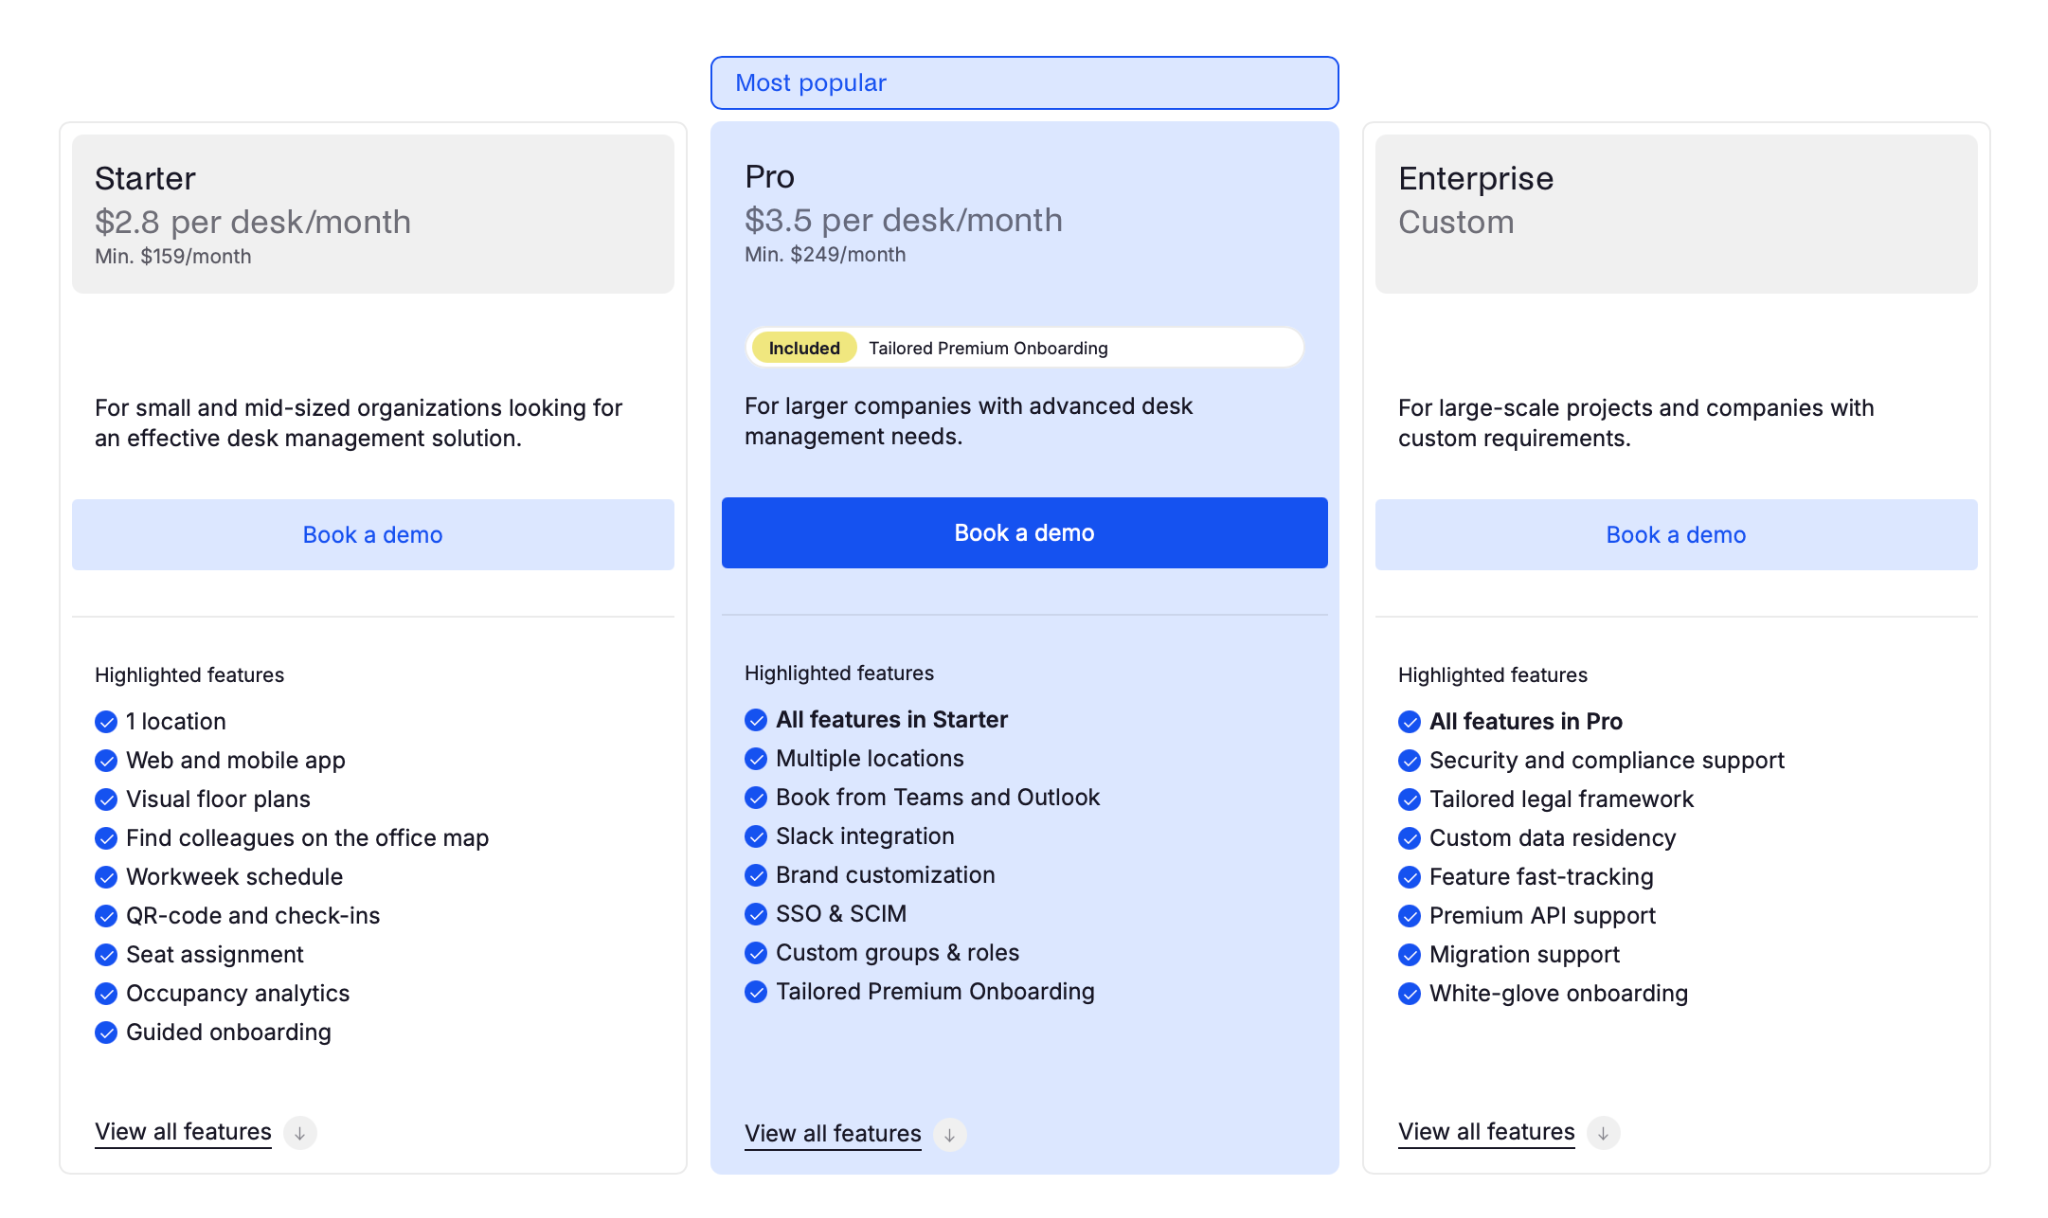Click checkmark icon beside Brand customization
This screenshot has height=1218, width=2048.
pos(756,876)
